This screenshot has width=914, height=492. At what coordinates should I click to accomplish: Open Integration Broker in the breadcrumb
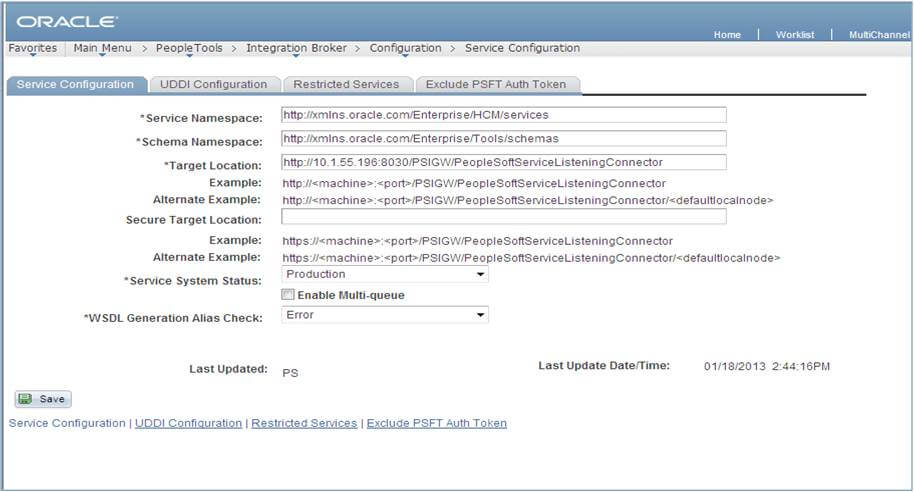[296, 48]
